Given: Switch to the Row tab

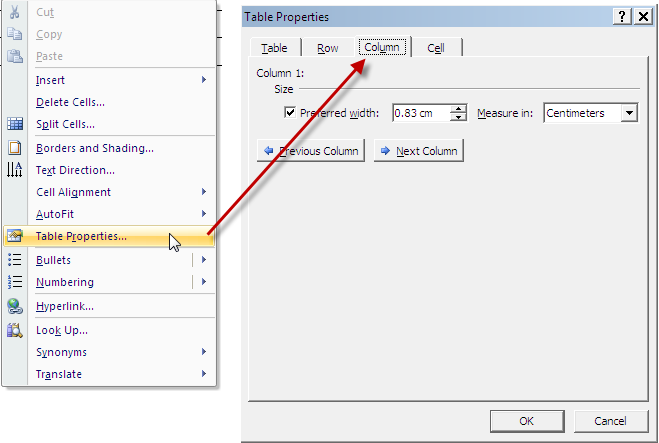Looking at the screenshot, I should click(328, 48).
